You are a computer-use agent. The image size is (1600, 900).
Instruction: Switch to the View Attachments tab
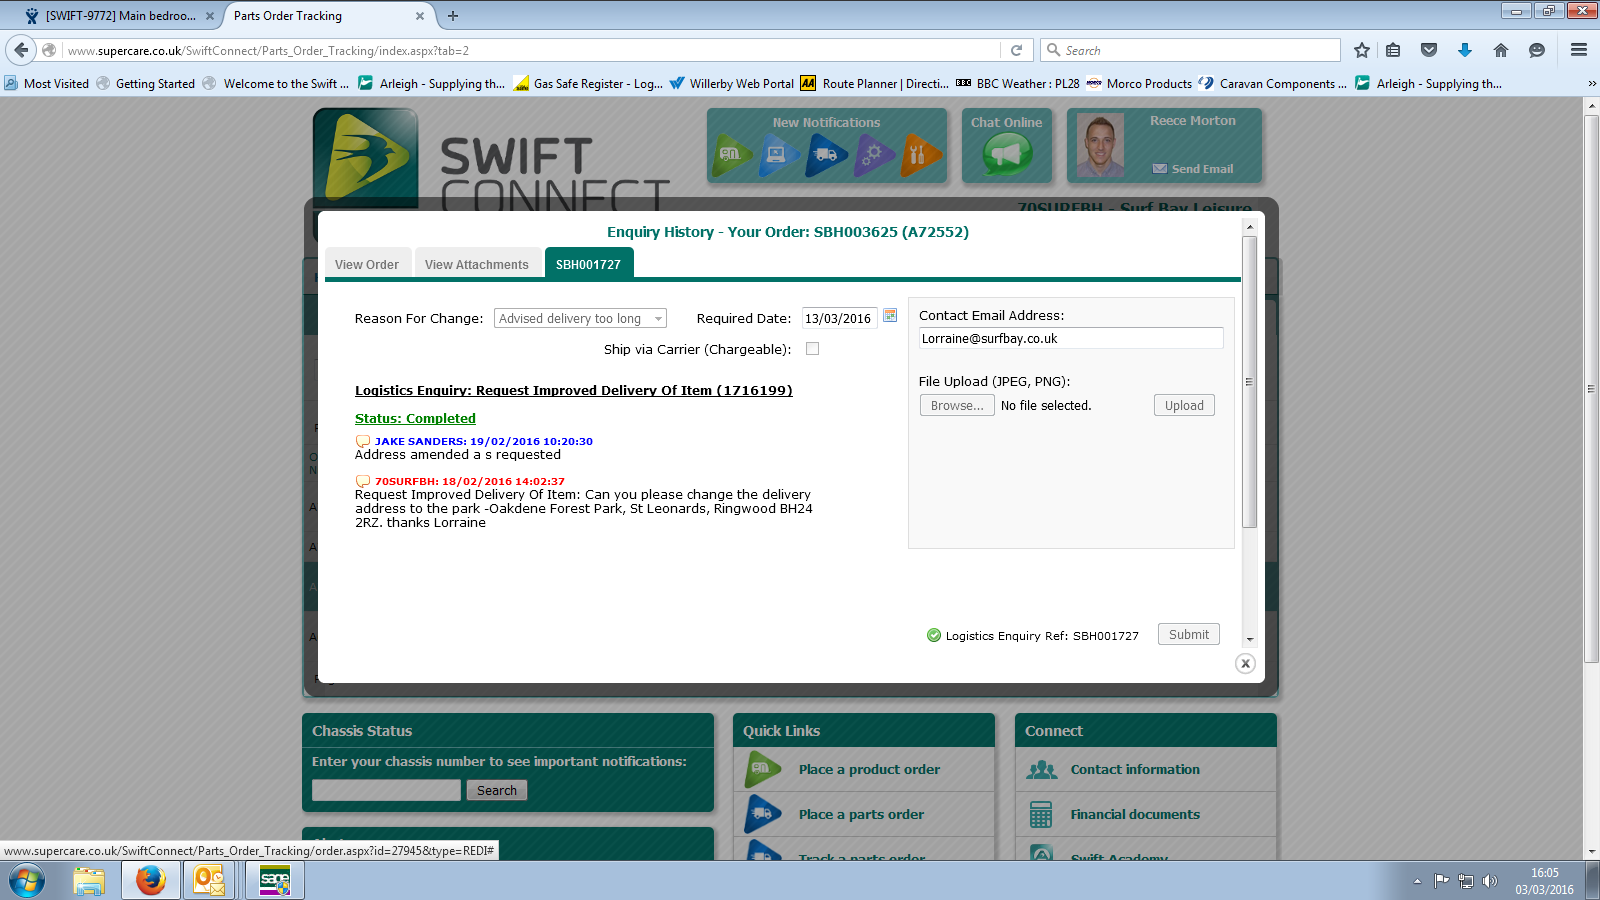[477, 264]
